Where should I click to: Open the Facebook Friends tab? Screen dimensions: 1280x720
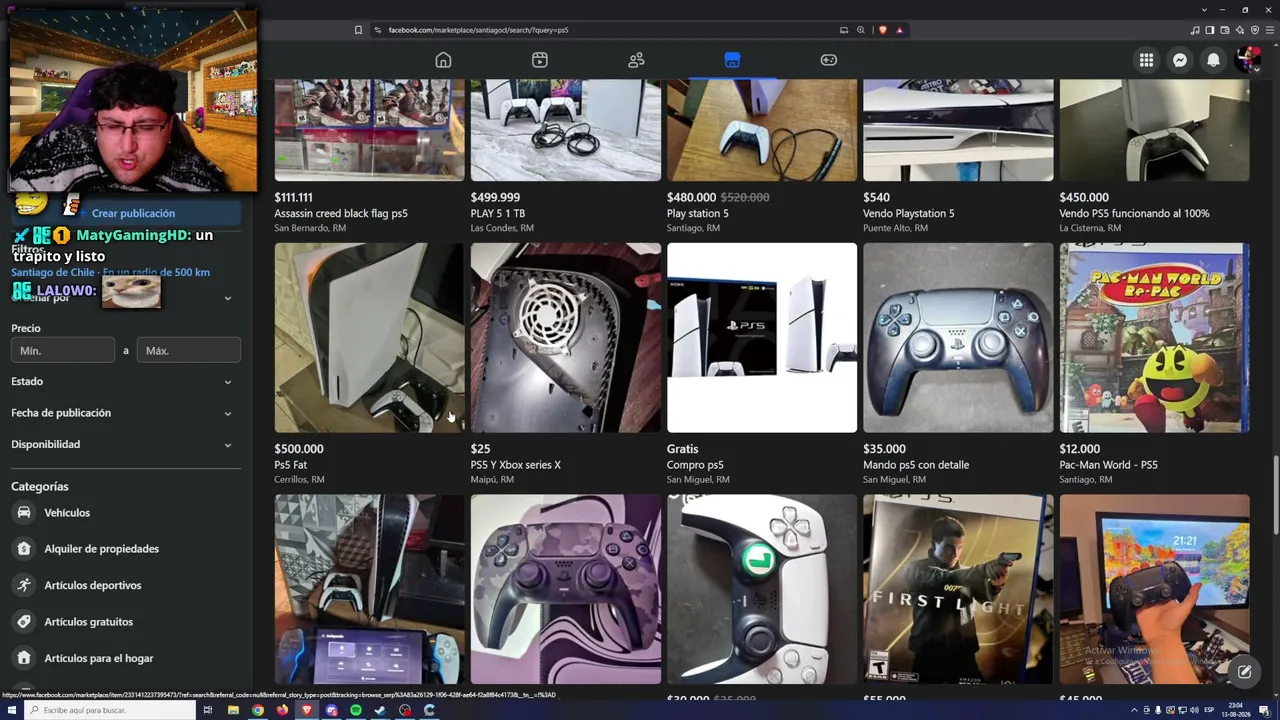[x=636, y=60]
